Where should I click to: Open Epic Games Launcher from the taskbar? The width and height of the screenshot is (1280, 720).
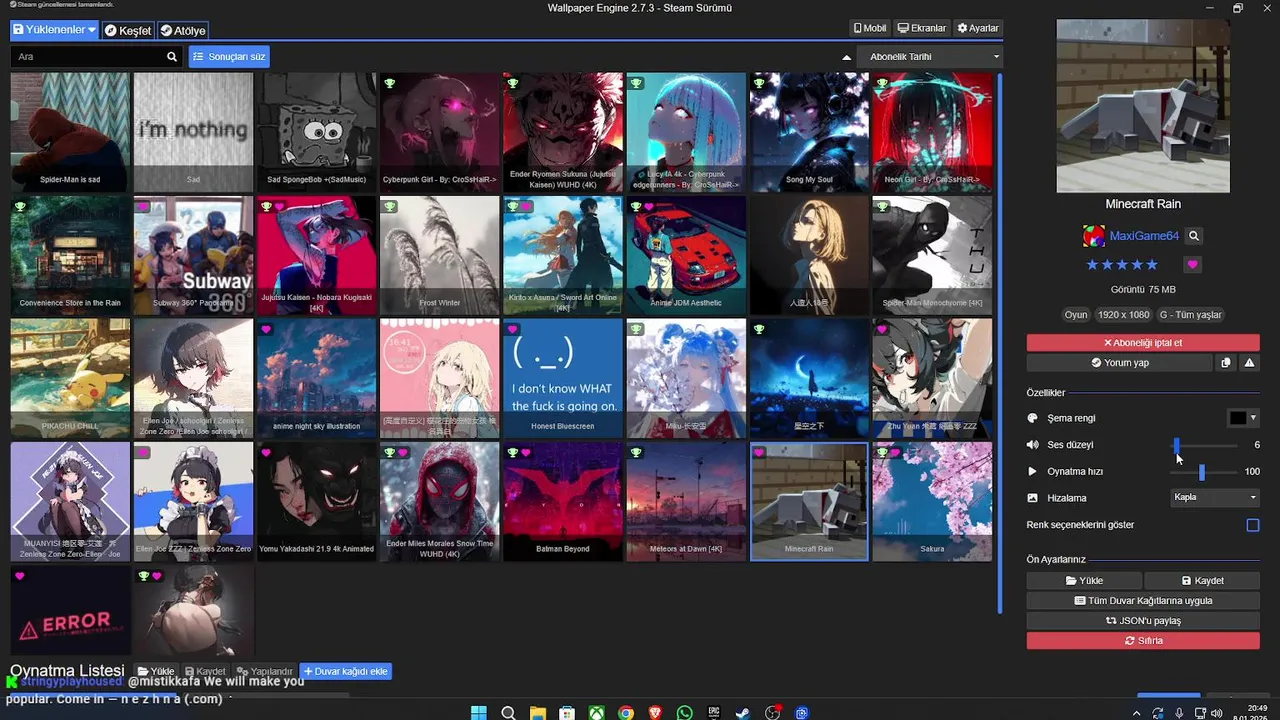tap(714, 713)
